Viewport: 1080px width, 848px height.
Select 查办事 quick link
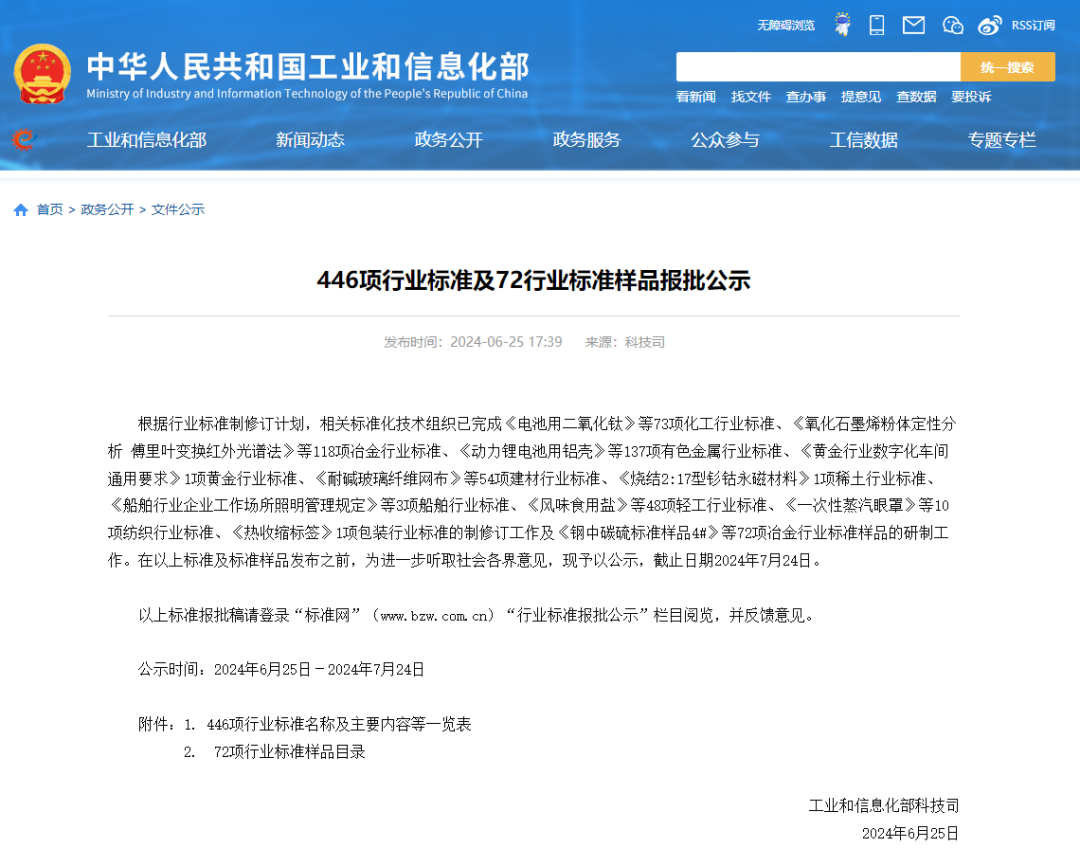806,97
